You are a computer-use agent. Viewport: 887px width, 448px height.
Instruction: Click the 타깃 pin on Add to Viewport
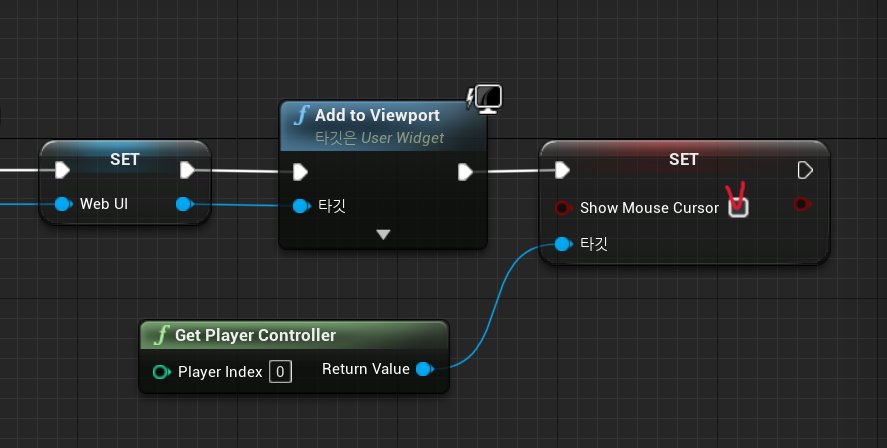coord(301,206)
